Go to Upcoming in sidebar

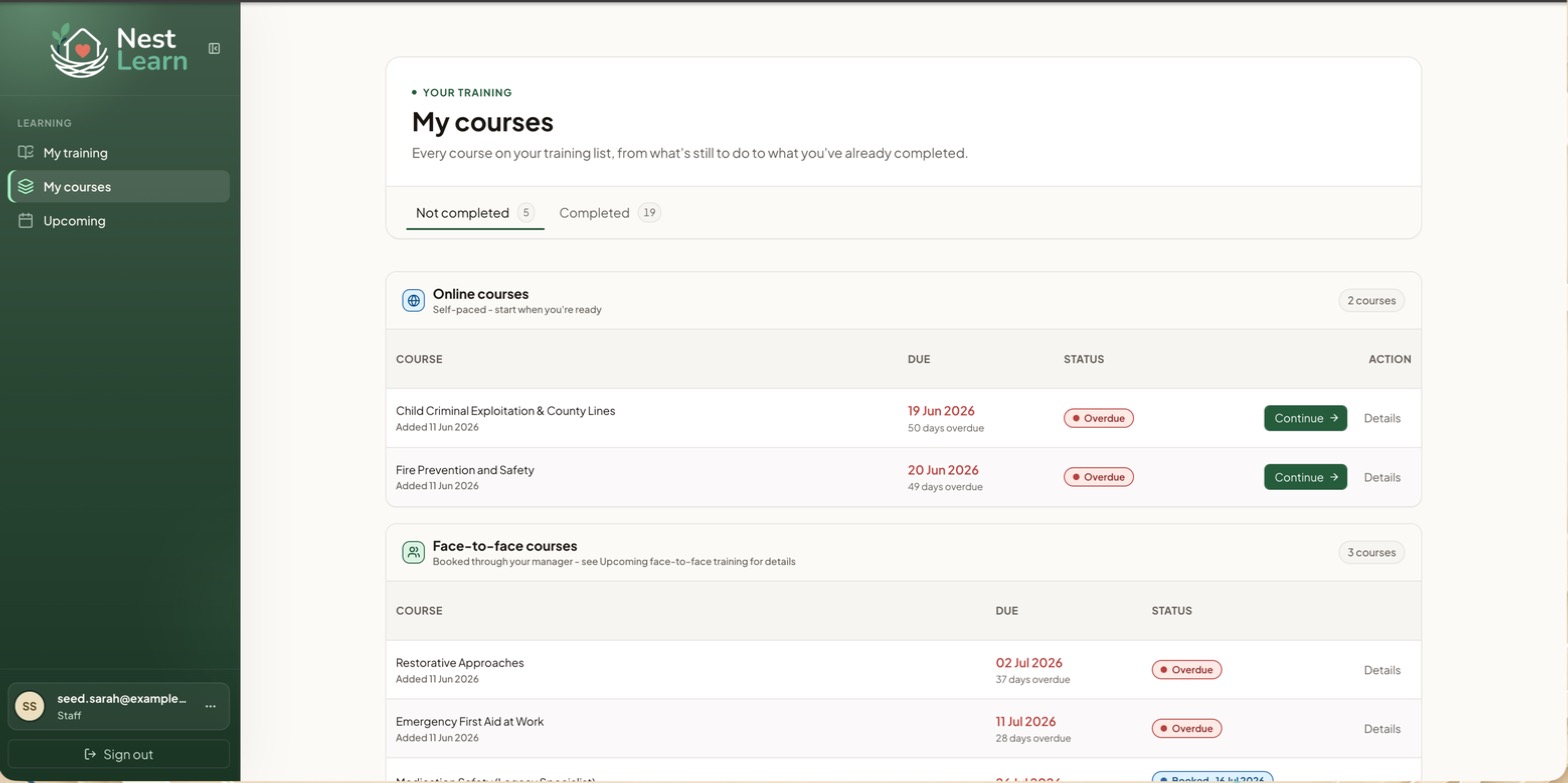tap(118, 221)
